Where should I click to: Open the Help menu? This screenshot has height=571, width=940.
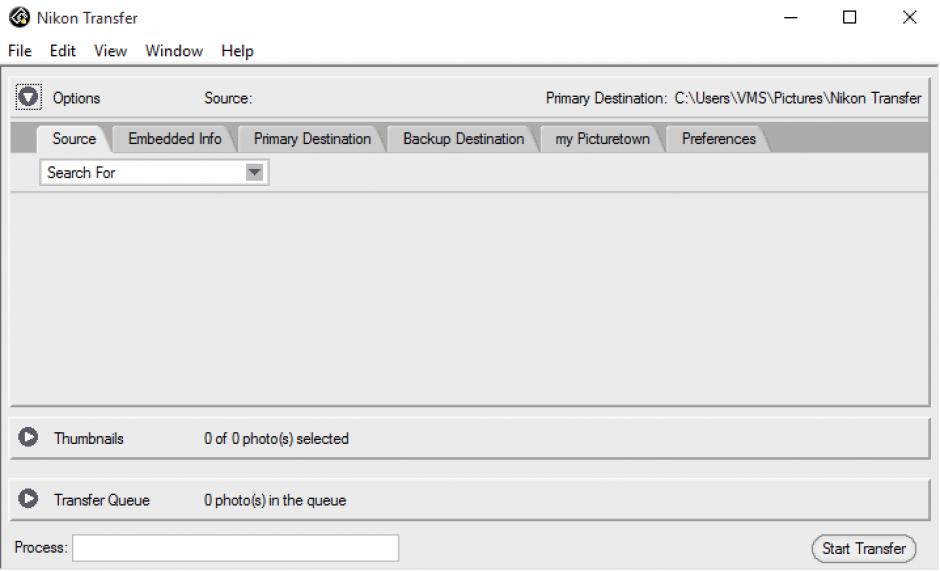coord(237,51)
